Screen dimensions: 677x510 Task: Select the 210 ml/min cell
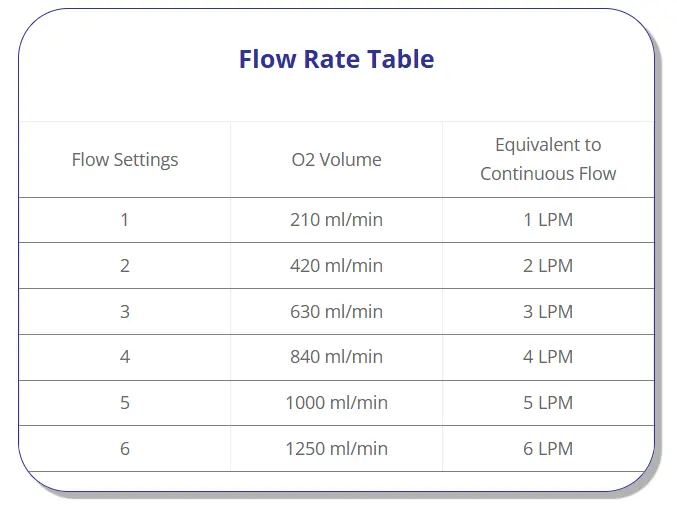click(x=336, y=220)
